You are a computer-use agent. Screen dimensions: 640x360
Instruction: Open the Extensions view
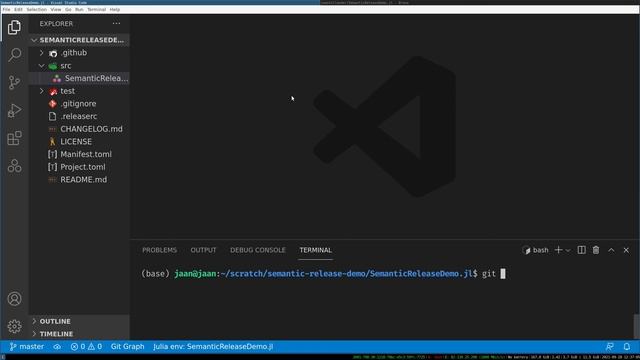(x=14, y=138)
